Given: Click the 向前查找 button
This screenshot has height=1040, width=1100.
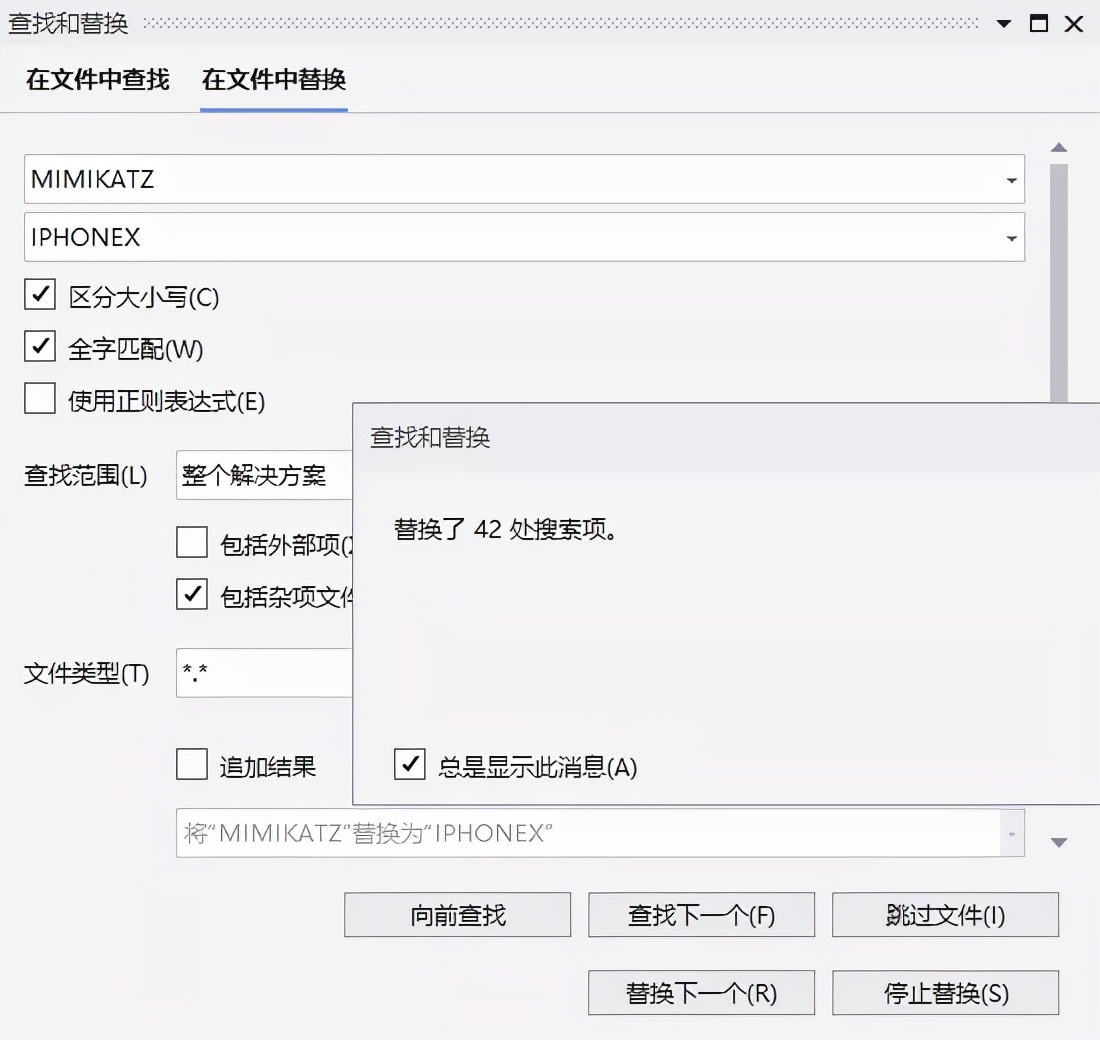Looking at the screenshot, I should coord(457,914).
